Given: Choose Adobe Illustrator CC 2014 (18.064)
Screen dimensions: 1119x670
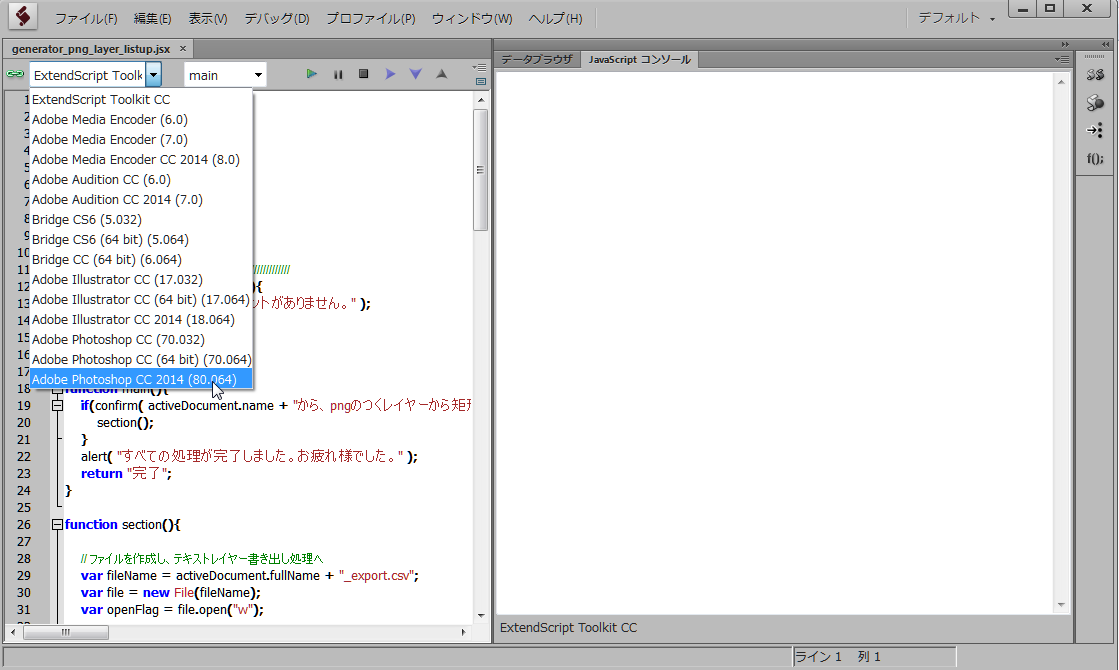Looking at the screenshot, I should pos(133,319).
